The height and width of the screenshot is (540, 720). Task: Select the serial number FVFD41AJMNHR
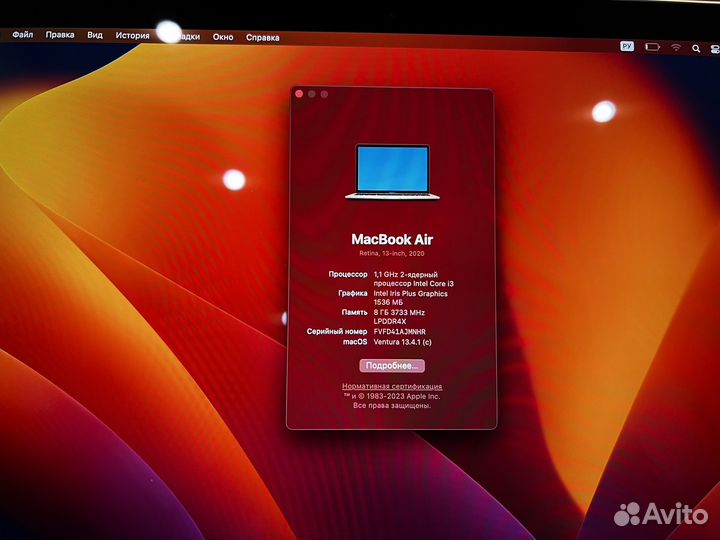click(x=399, y=332)
